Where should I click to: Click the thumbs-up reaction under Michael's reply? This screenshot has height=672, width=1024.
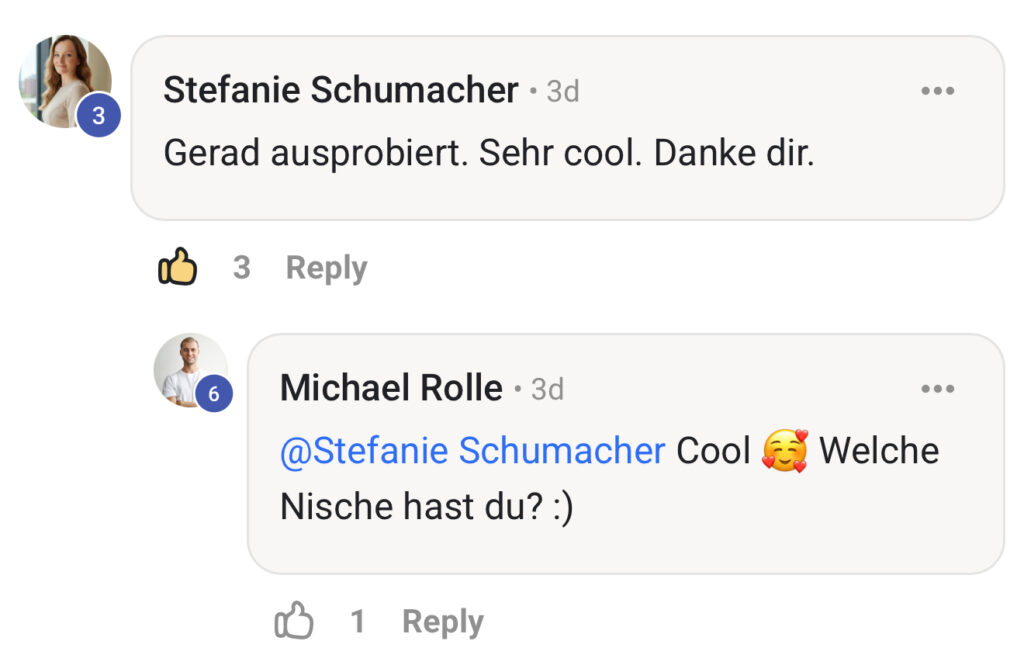[x=296, y=620]
